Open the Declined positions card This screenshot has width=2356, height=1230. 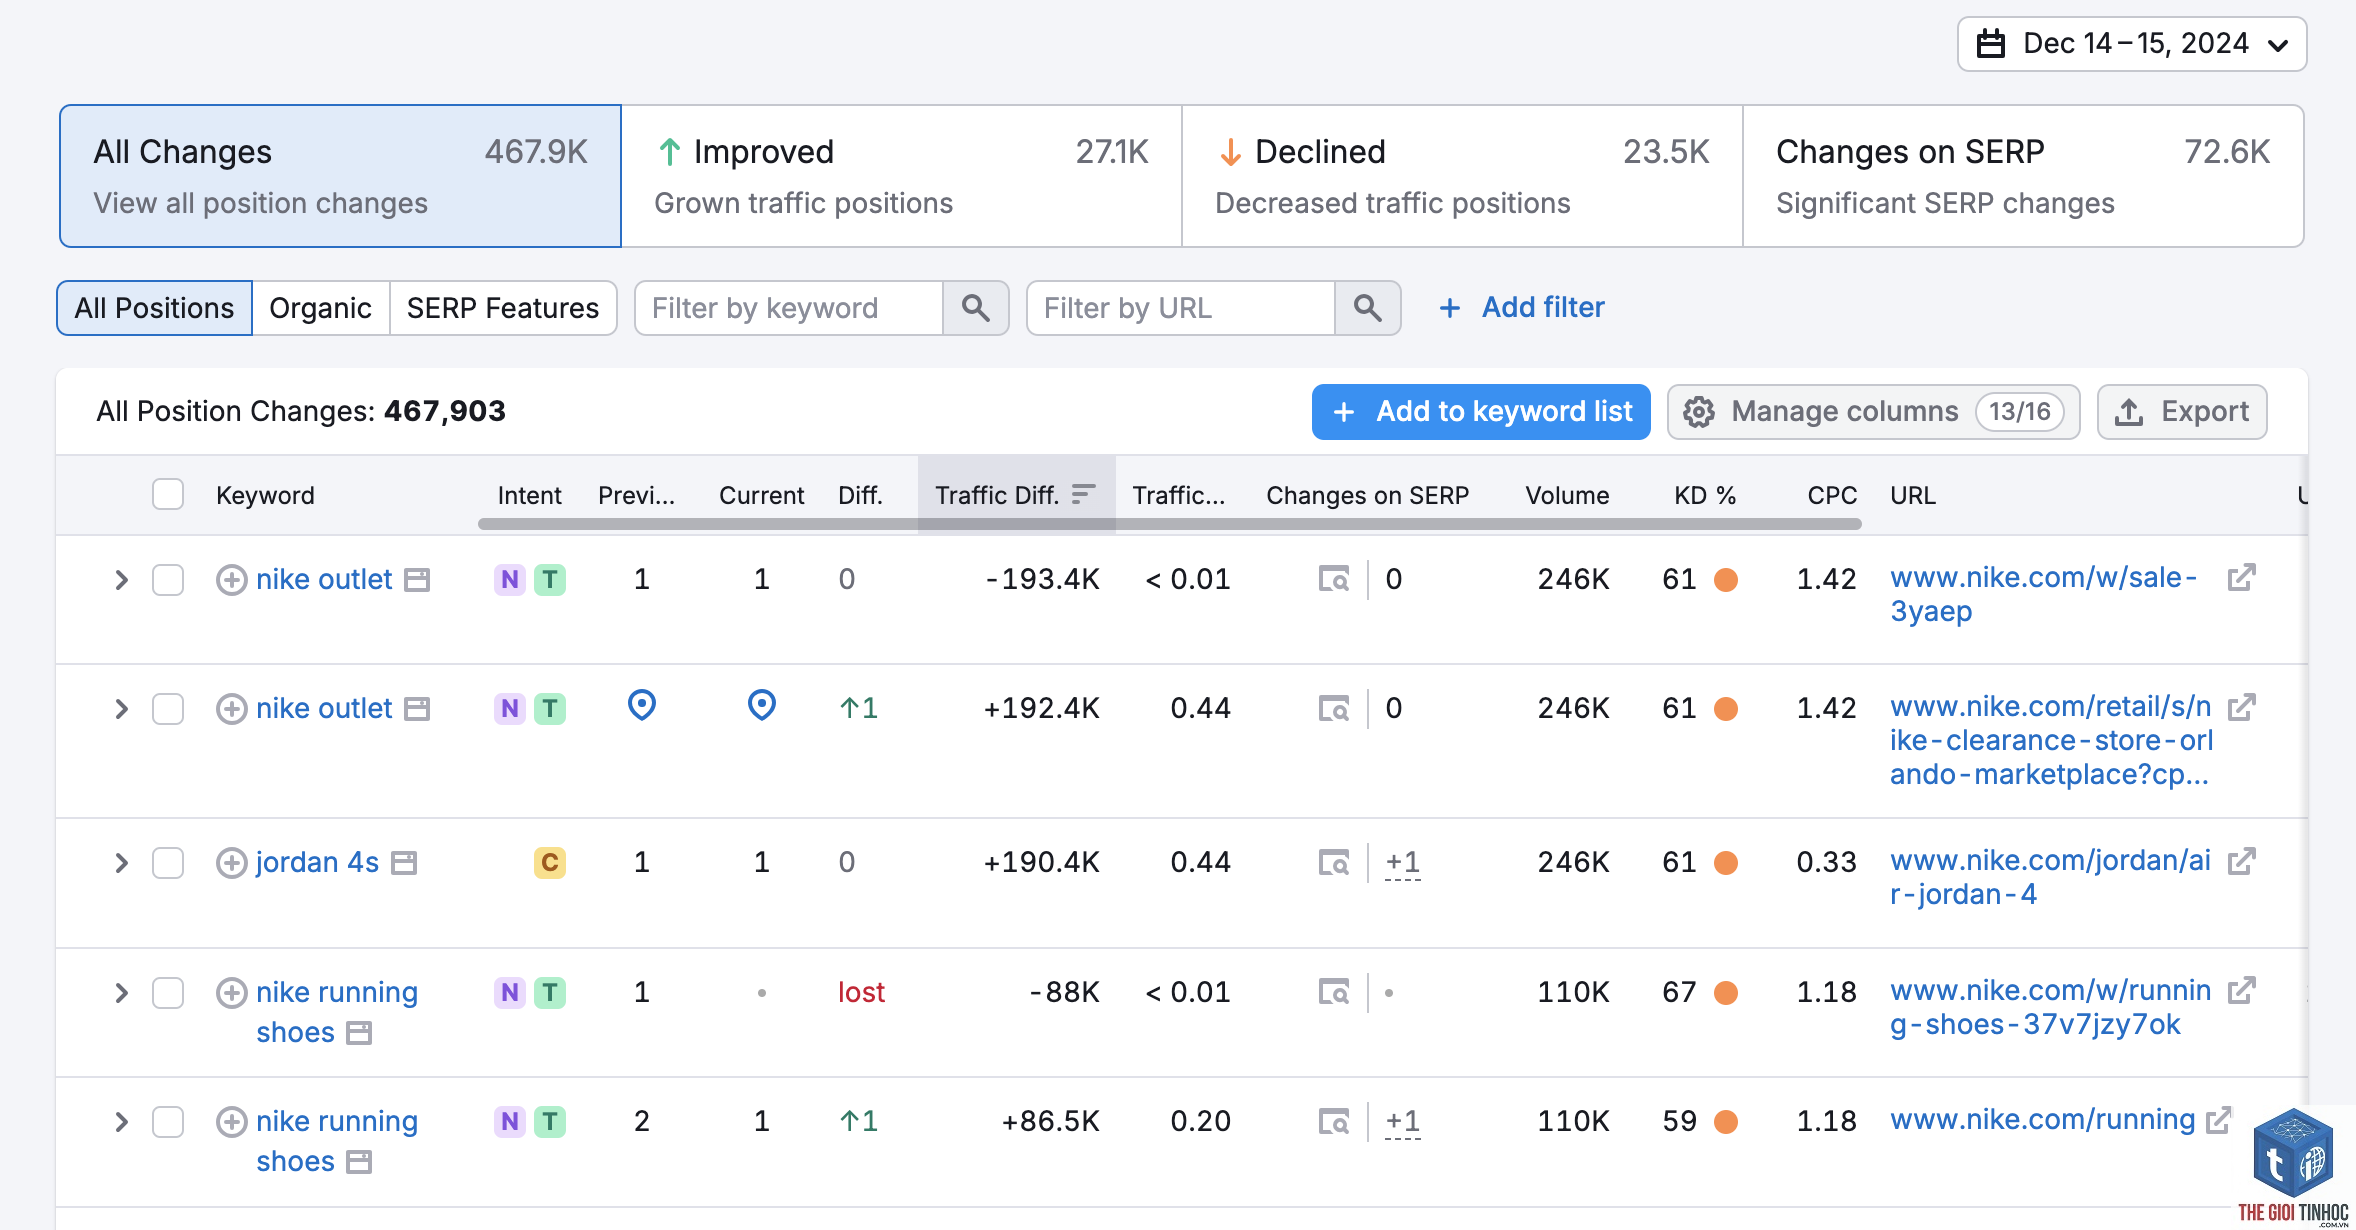pos(1462,176)
